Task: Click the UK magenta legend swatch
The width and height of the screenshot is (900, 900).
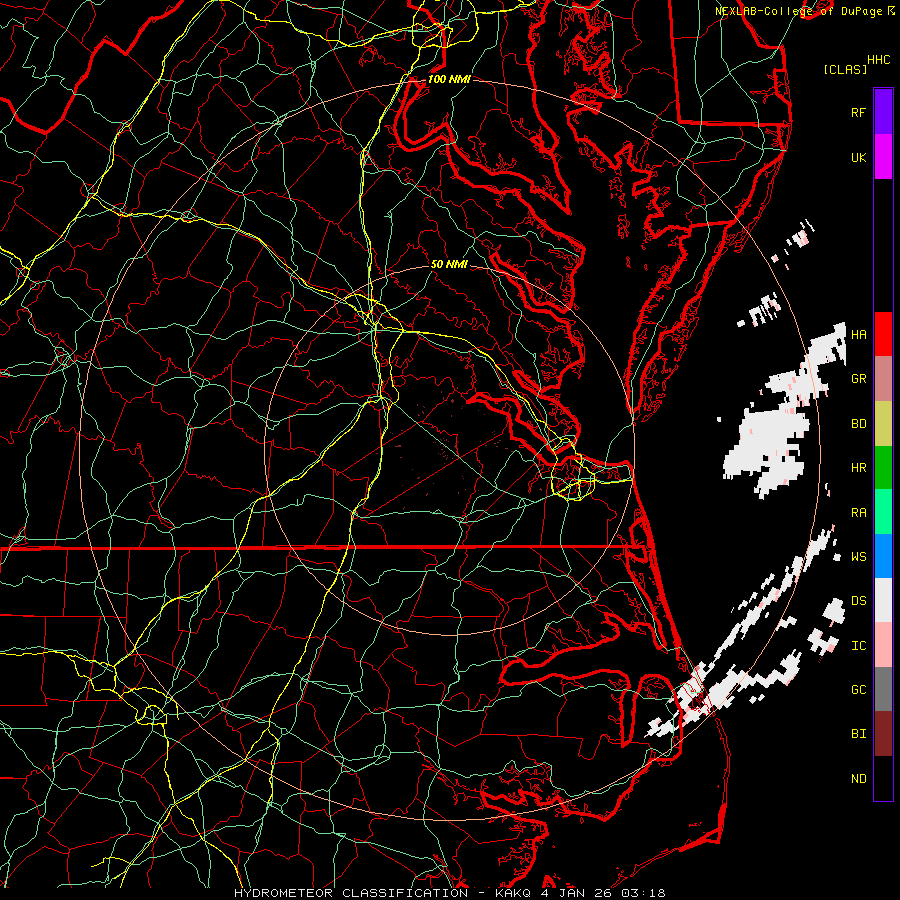Action: coord(883,157)
